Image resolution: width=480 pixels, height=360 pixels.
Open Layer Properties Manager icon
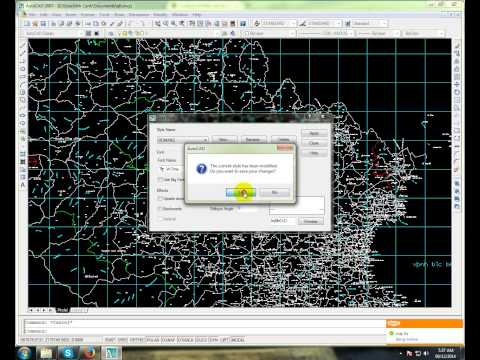tap(111, 33)
